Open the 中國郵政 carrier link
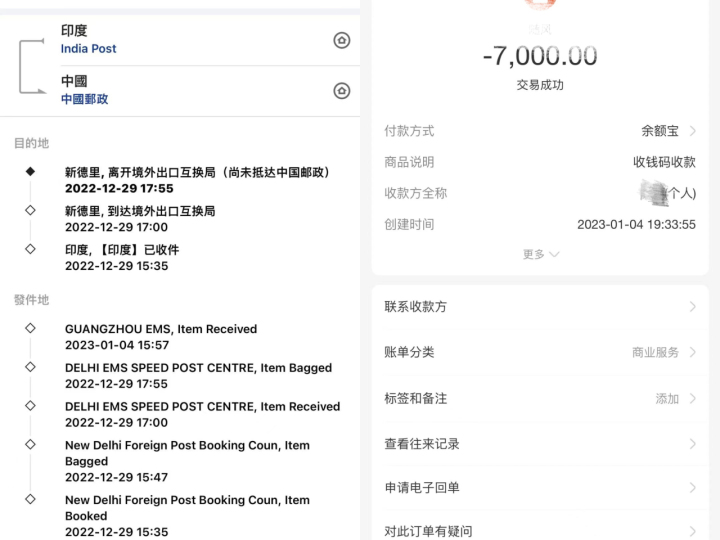The image size is (720, 540). 85,99
